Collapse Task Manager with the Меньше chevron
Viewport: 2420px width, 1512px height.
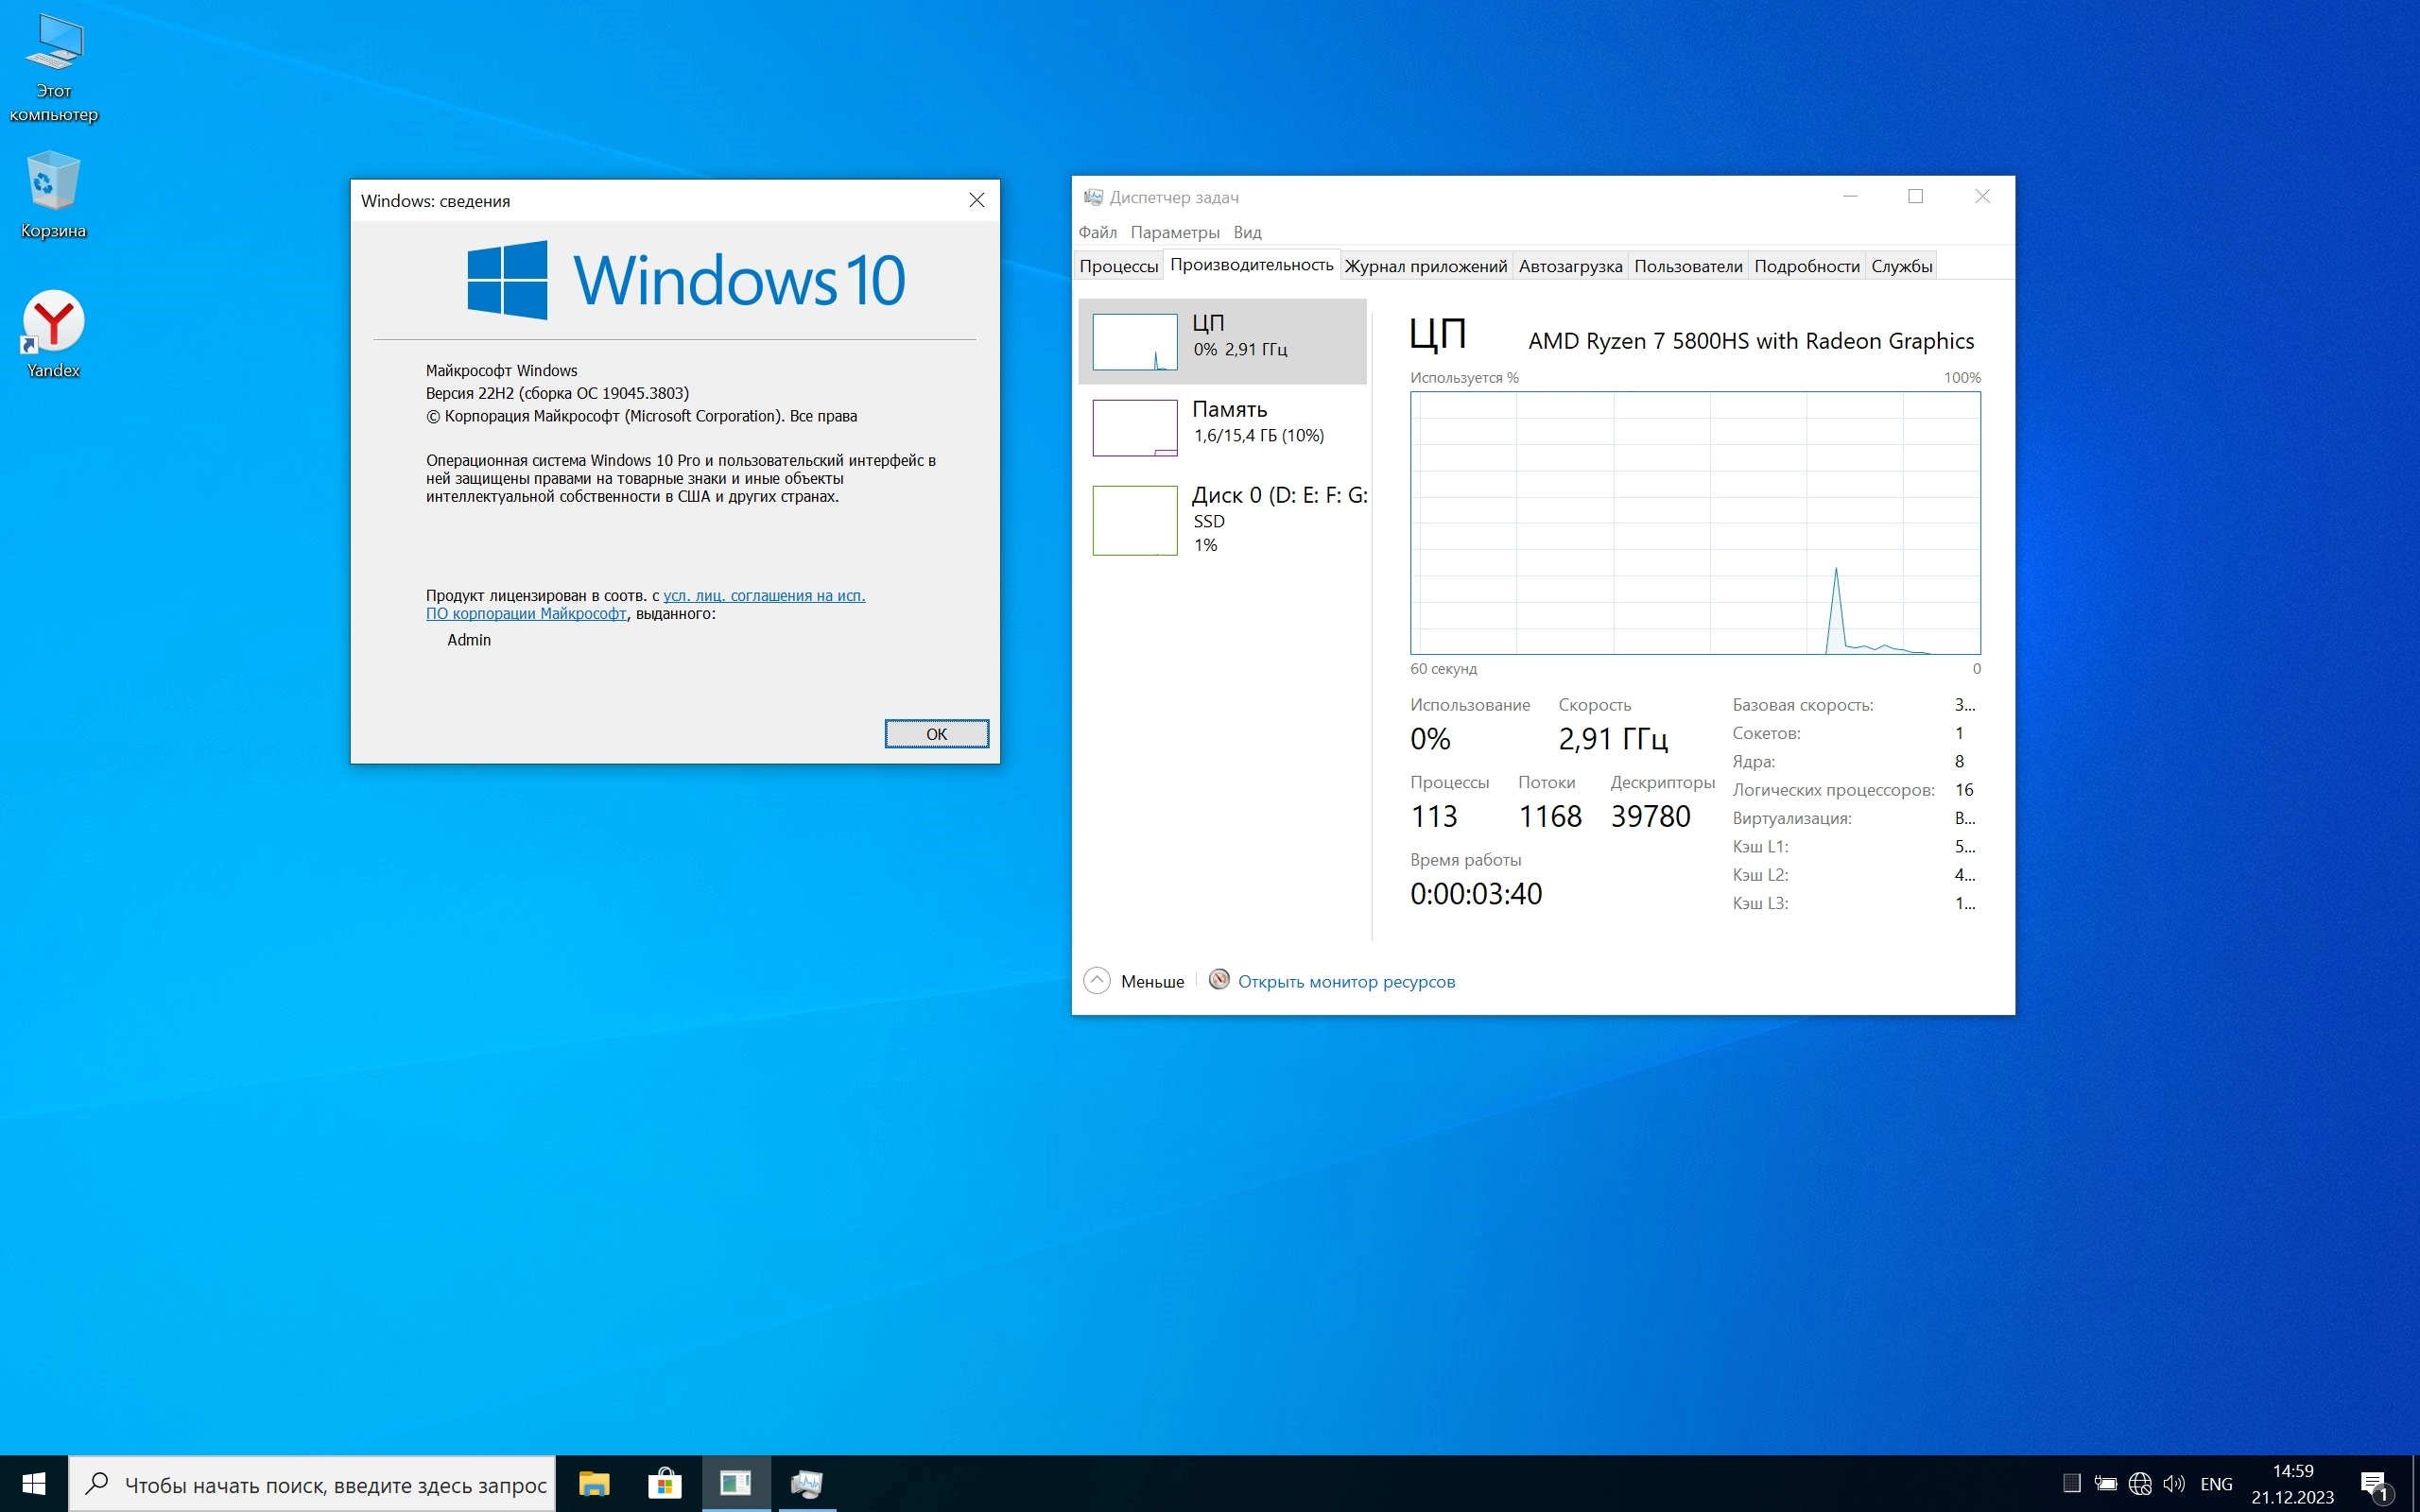pyautogui.click(x=1097, y=981)
